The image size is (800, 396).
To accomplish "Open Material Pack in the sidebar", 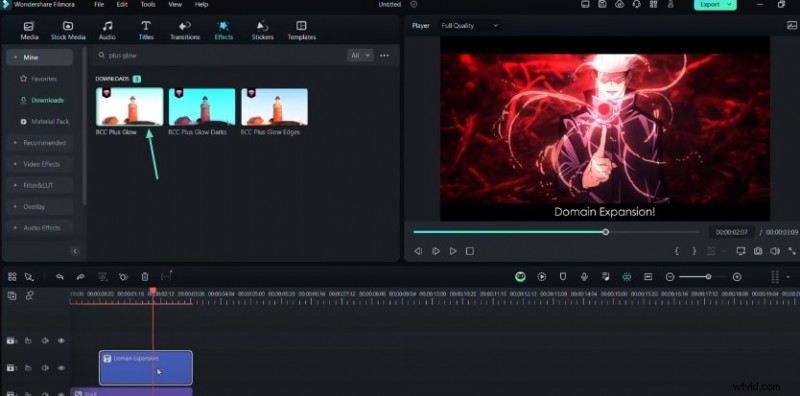I will (45, 121).
